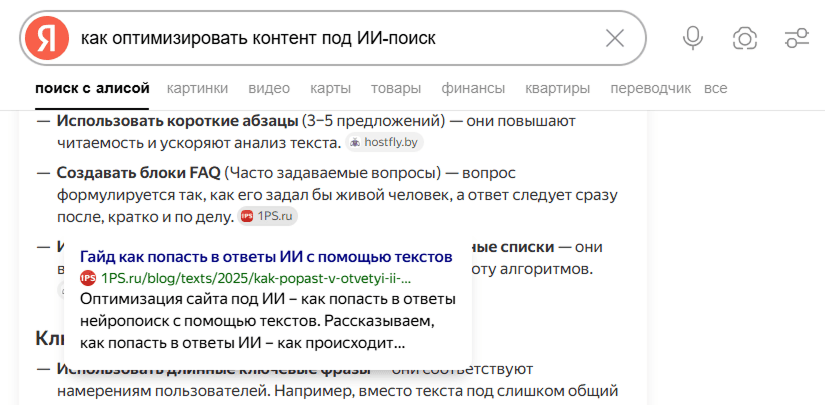
Task: Switch to the 'картинки' tab
Action: (x=197, y=88)
